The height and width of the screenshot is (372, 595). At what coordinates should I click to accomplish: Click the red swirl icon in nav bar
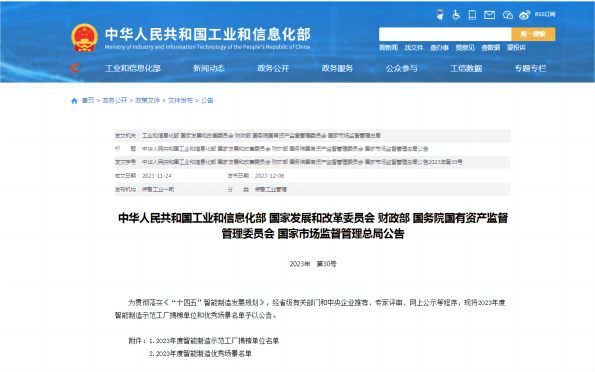76,68
